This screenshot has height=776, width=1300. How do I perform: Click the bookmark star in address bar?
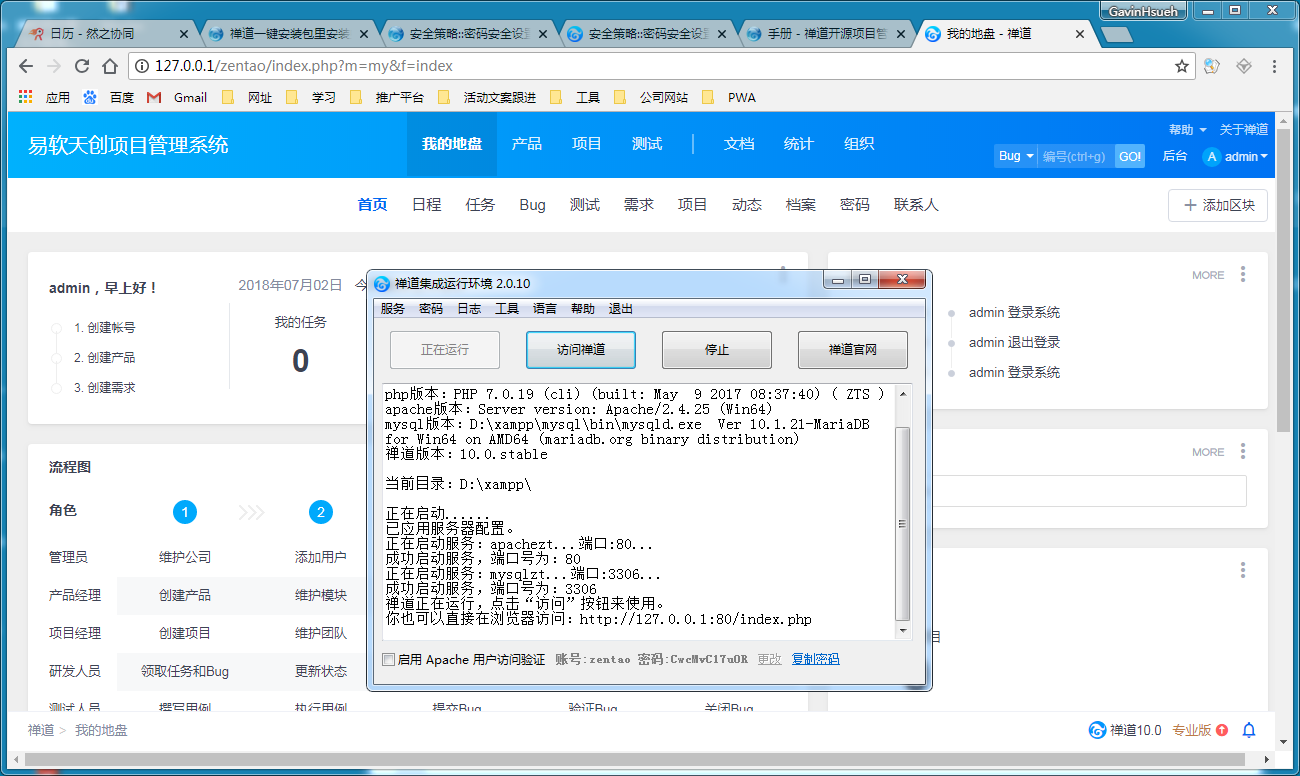point(1182,66)
